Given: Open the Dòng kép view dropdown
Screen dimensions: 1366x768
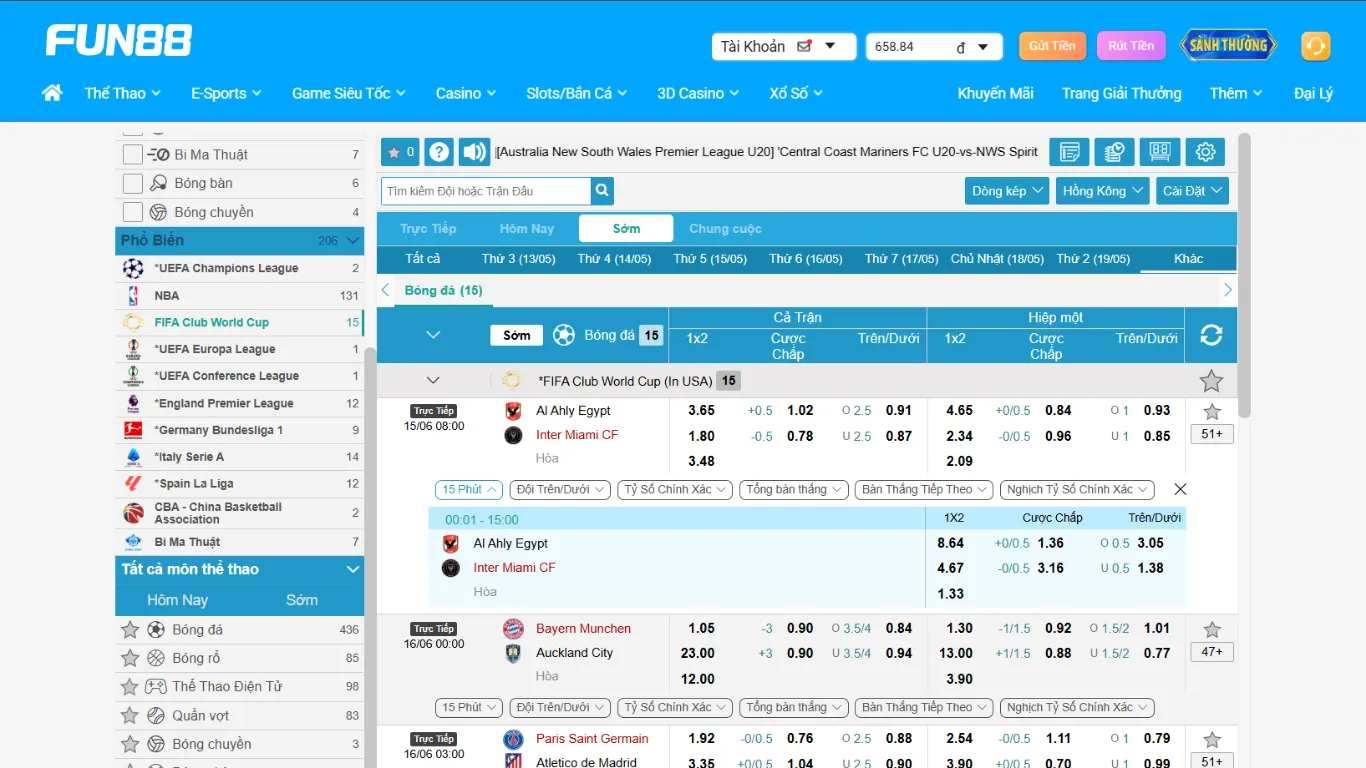Looking at the screenshot, I should click(x=1007, y=191).
